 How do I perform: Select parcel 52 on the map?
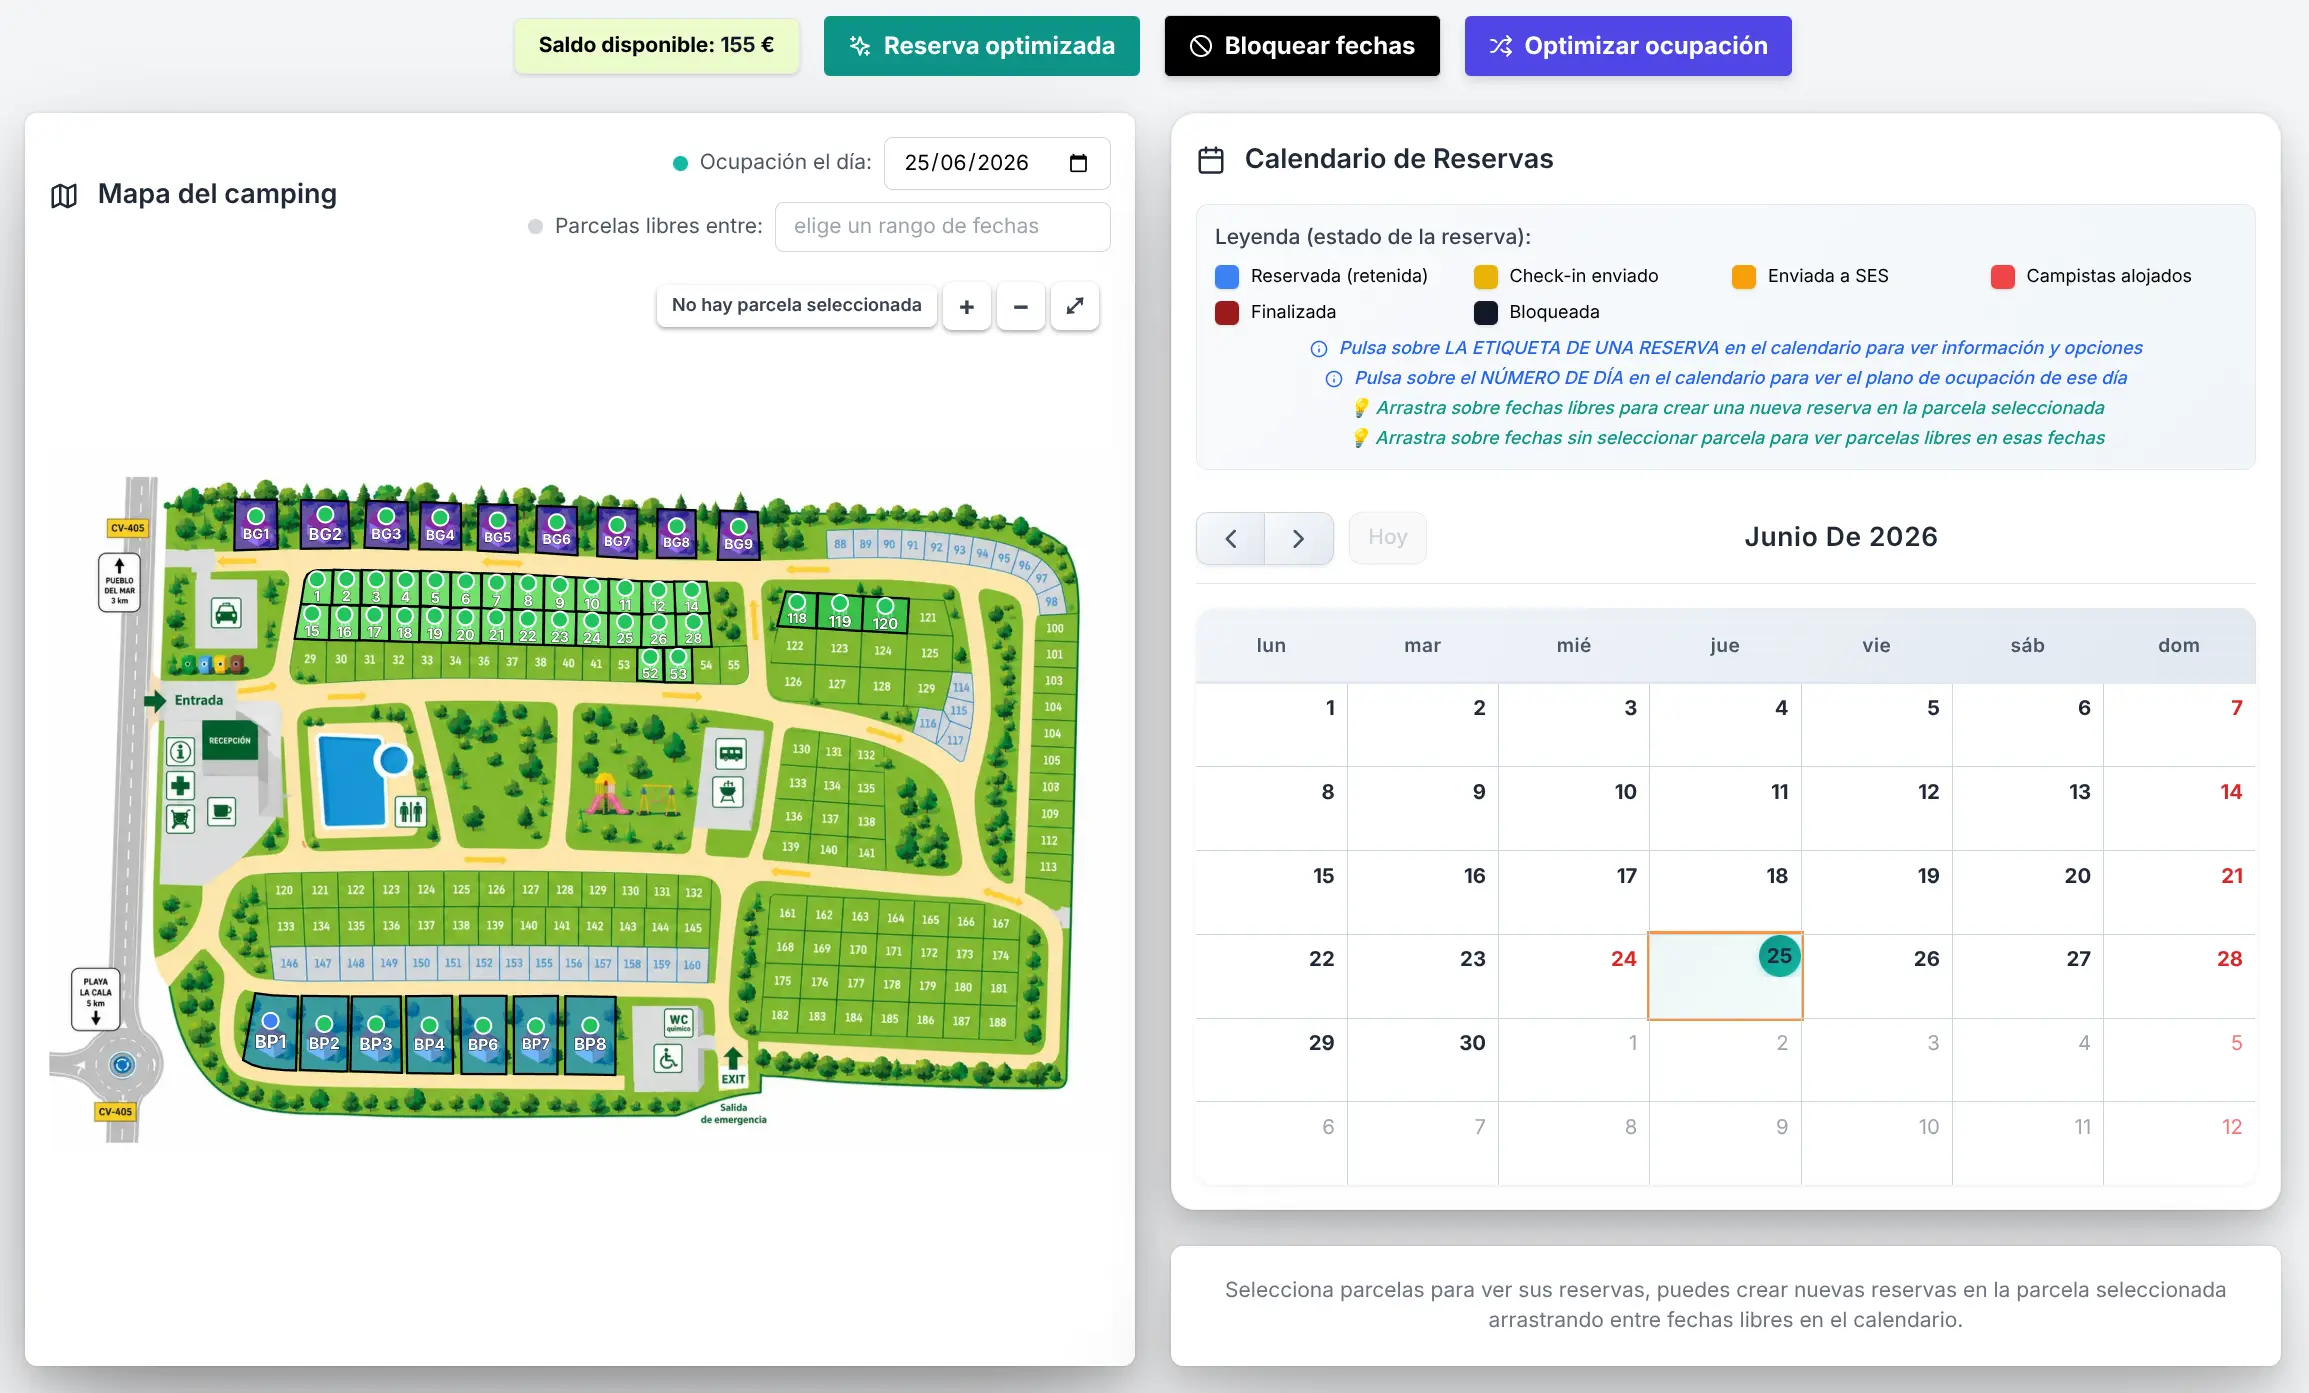(x=650, y=664)
